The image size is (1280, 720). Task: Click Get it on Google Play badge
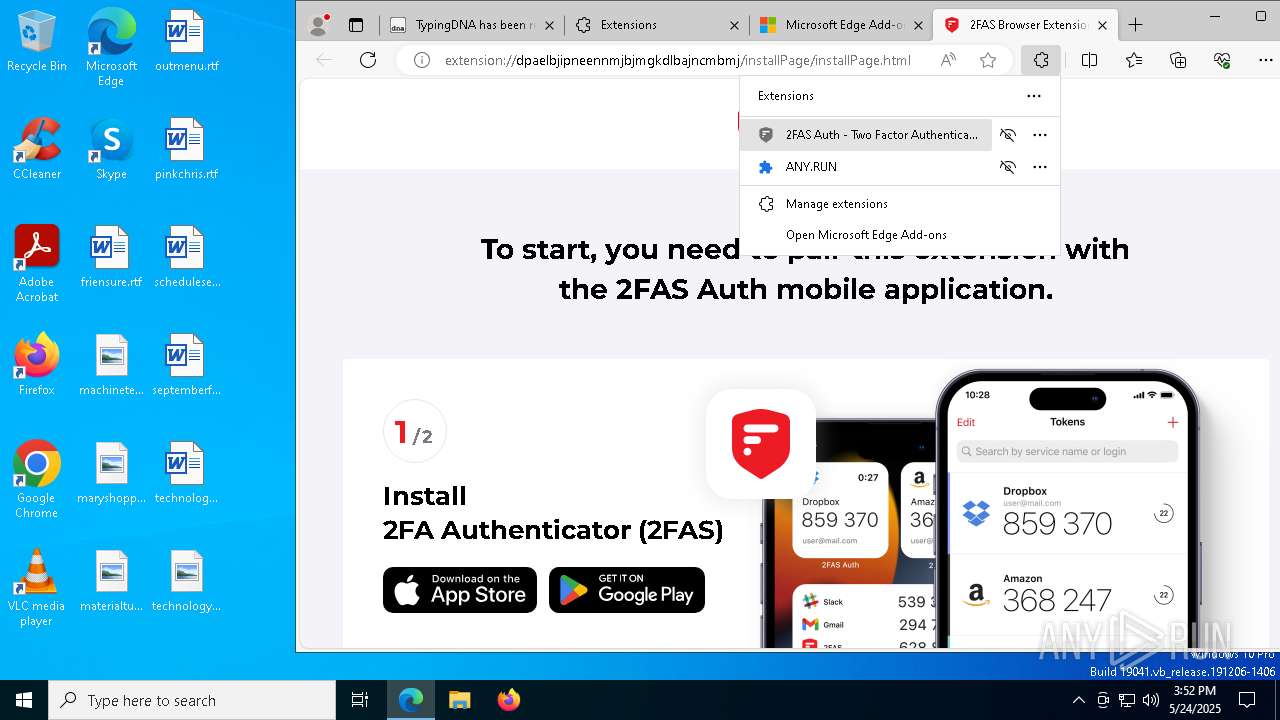point(627,590)
